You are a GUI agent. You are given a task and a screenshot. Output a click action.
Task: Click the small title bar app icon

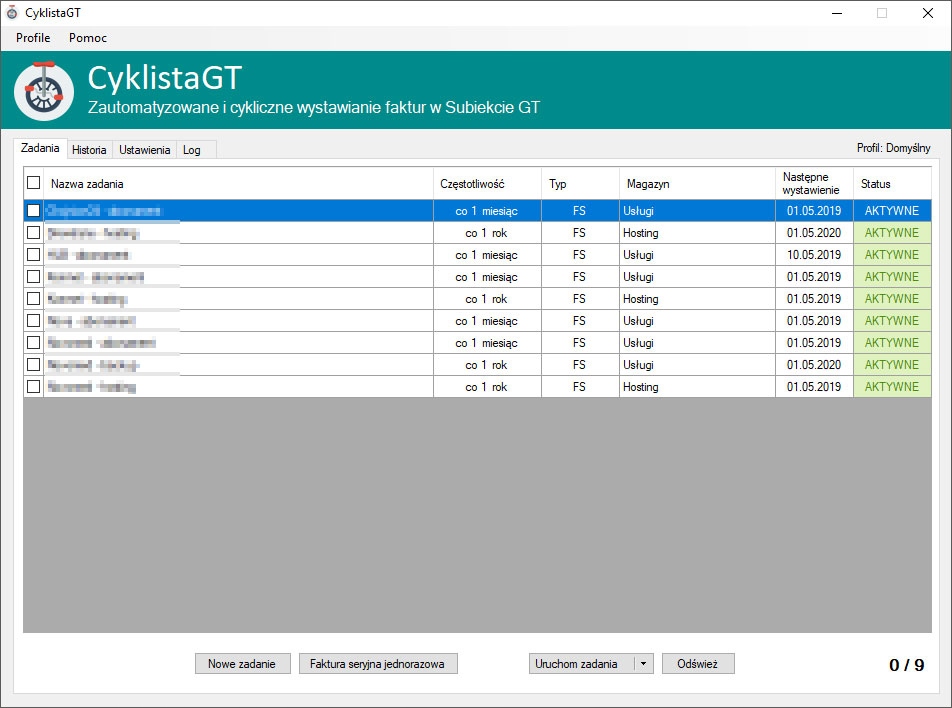(x=12, y=13)
